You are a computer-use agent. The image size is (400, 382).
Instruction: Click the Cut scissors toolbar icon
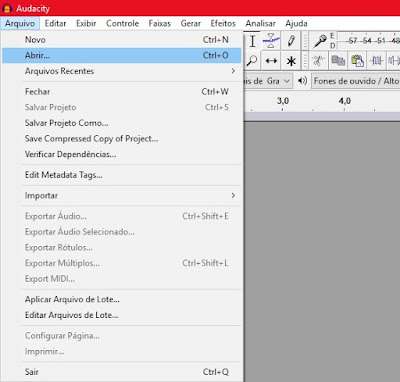[x=318, y=61]
